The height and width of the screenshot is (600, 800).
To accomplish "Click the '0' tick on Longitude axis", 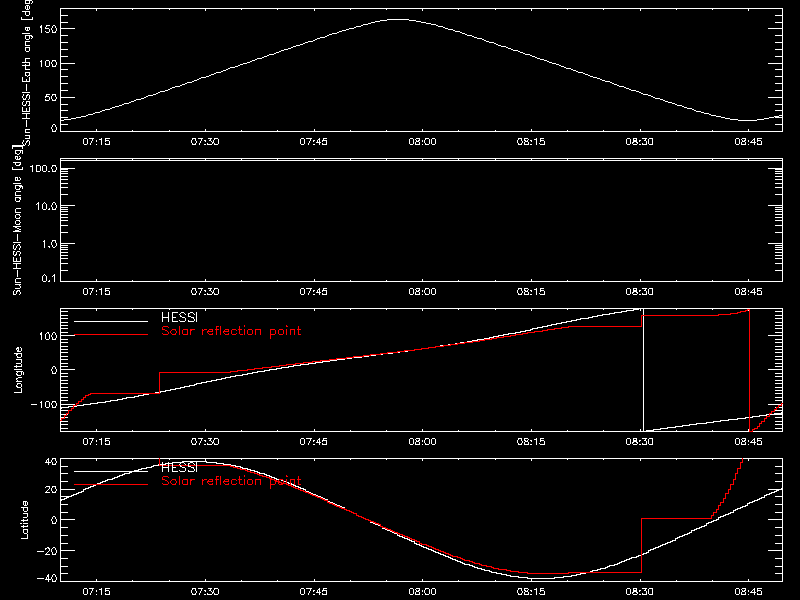I will coord(54,370).
